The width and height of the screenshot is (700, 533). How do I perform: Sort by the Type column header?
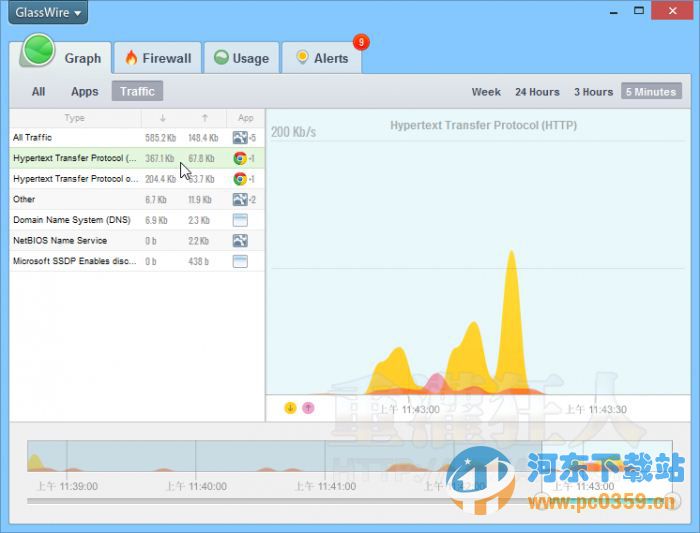click(75, 118)
